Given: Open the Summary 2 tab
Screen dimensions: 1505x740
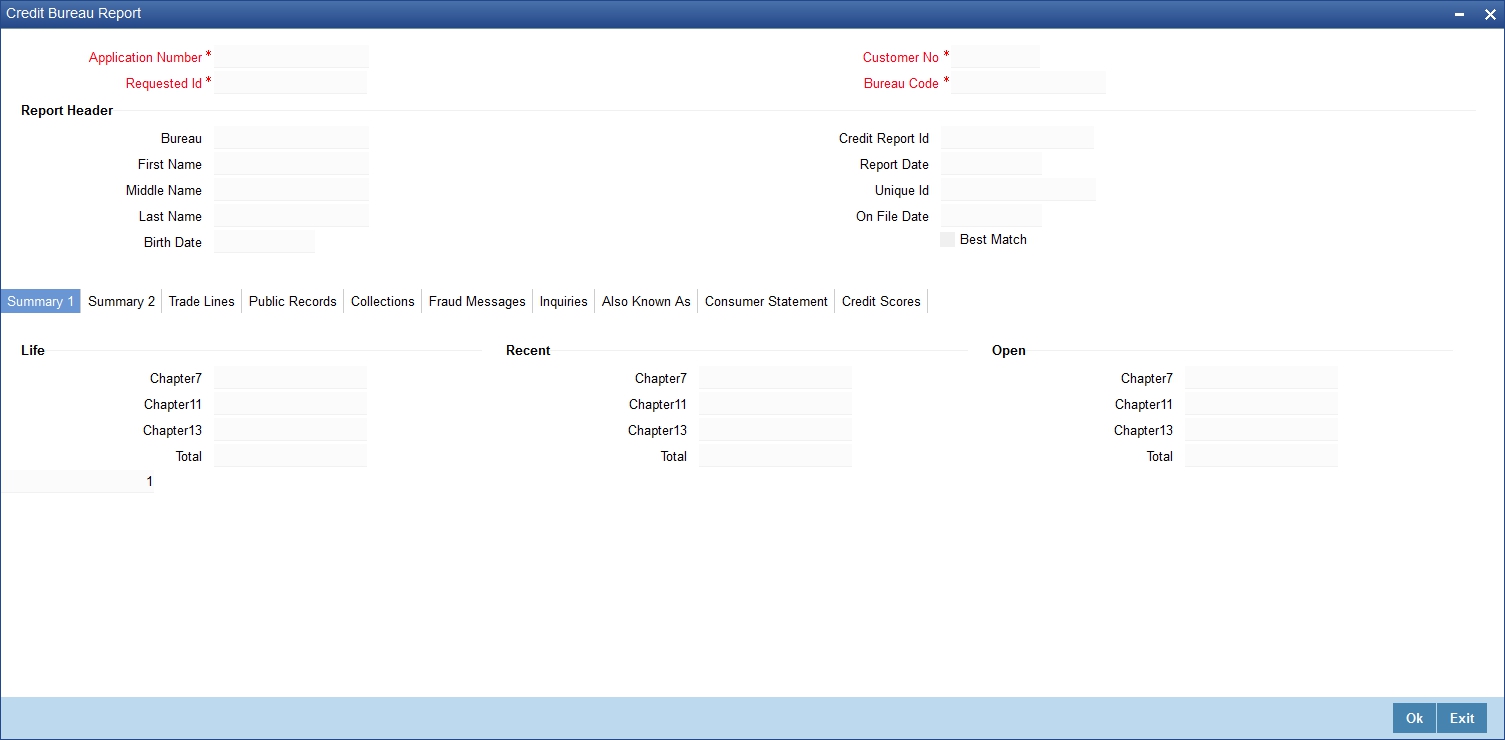Looking at the screenshot, I should [122, 301].
